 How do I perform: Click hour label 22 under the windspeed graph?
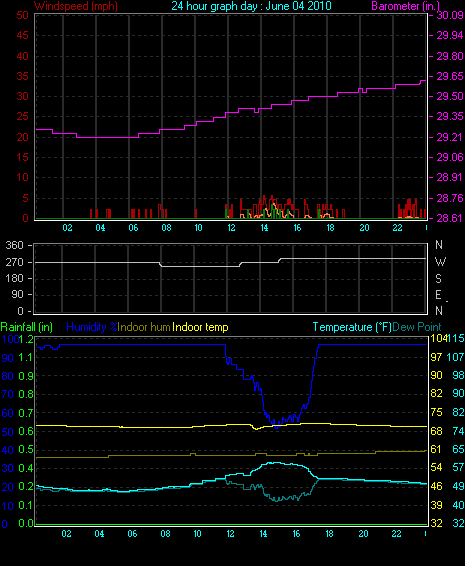pos(397,228)
